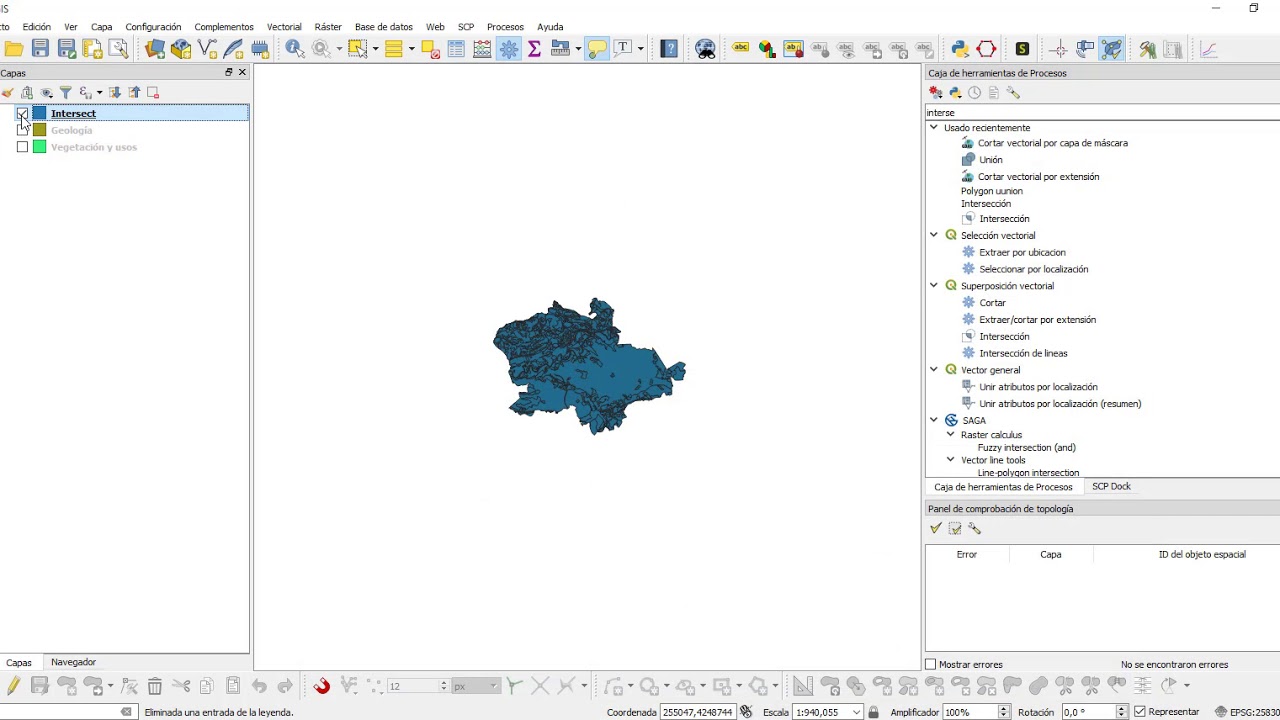Screen dimensions: 1280x720
Task: Toggle editing with the yellow pencil icon
Action: click(x=13, y=686)
